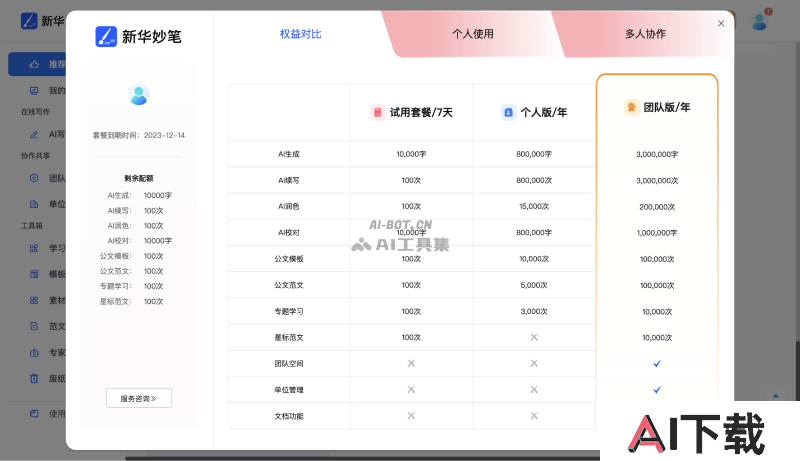This screenshot has width=800, height=461.
Task: Click the 3,000,000字 AI生成 team value
Action: click(x=657, y=155)
